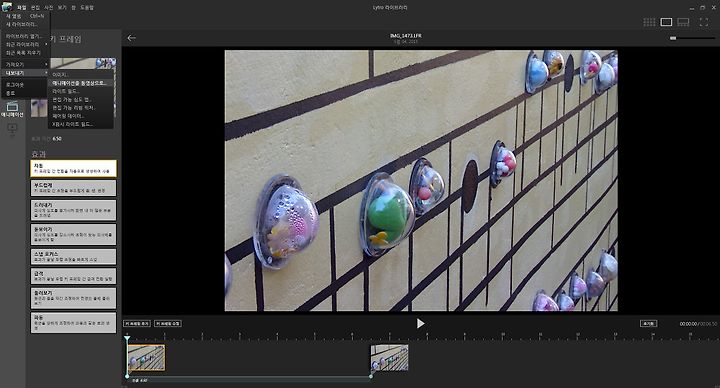The width and height of the screenshot is (720, 388).
Task: Open the 애니메이션 sidebar tool icon
Action: [x=12, y=109]
